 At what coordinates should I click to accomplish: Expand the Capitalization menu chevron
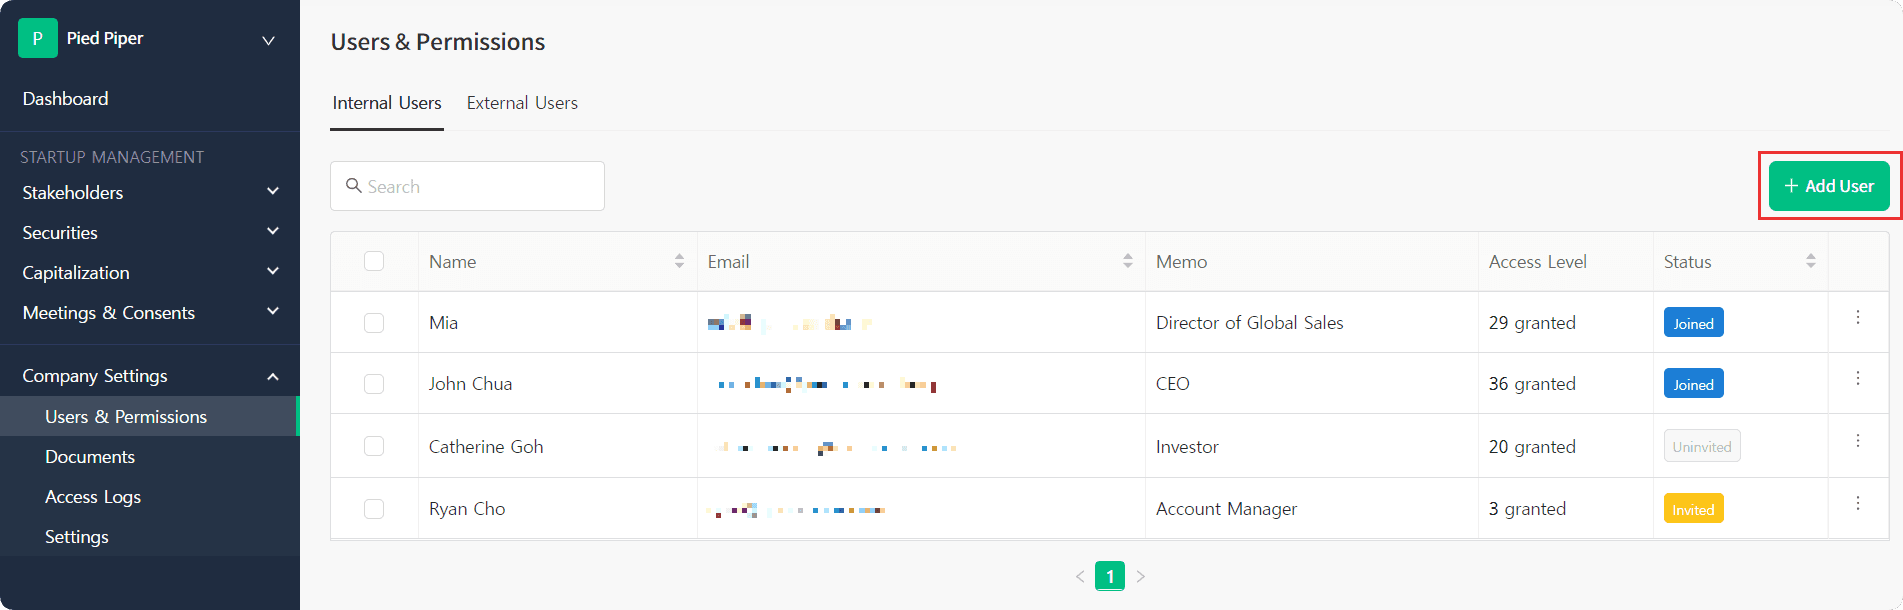(273, 272)
